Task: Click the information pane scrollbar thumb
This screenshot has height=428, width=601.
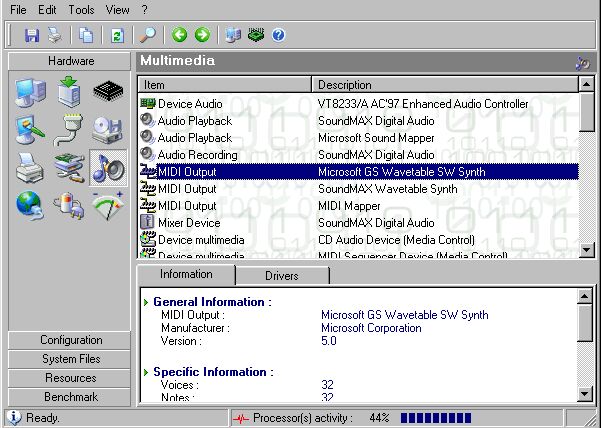Action: pos(585,323)
